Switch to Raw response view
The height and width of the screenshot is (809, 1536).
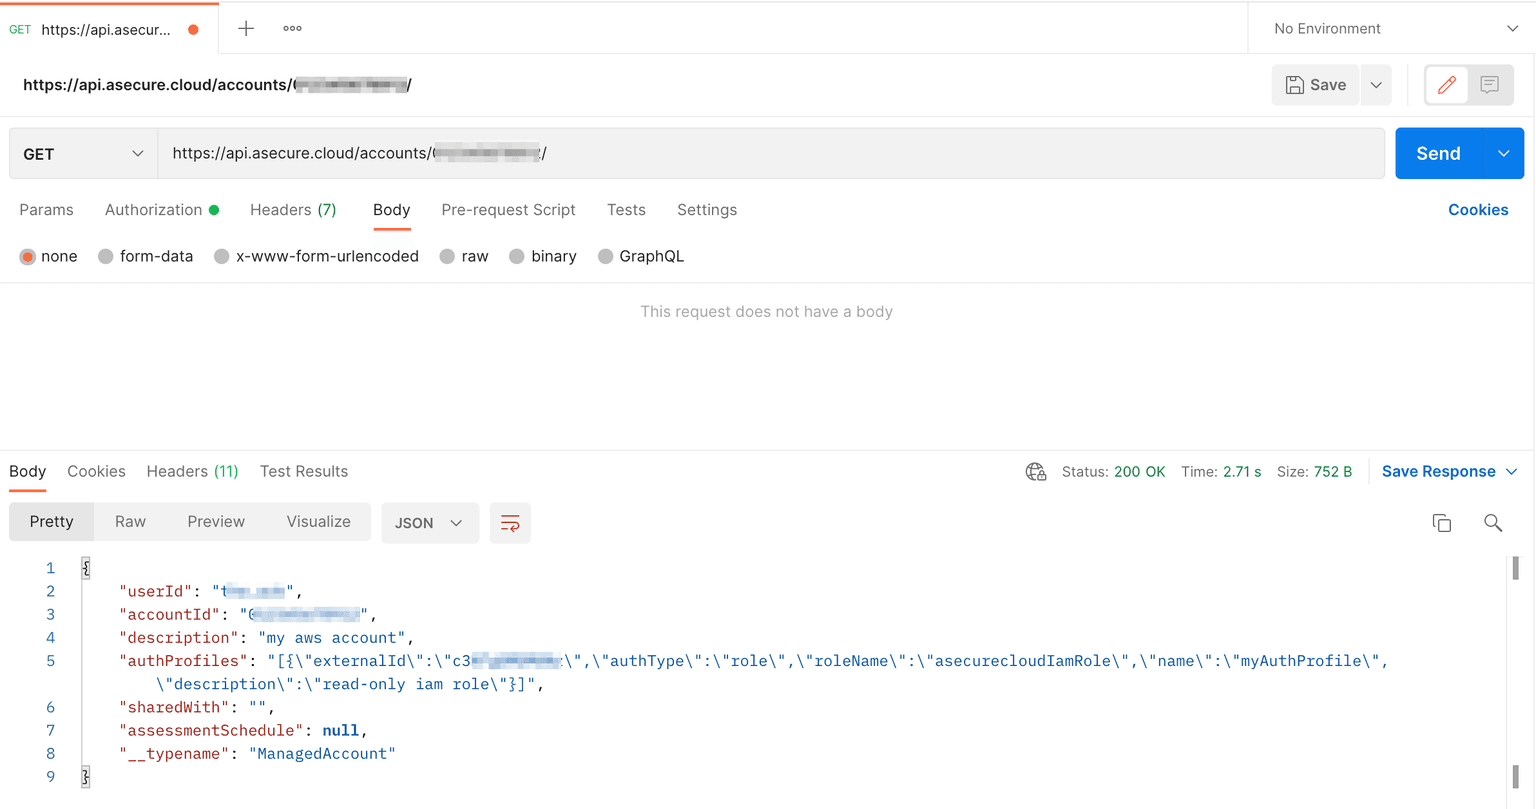pos(130,522)
